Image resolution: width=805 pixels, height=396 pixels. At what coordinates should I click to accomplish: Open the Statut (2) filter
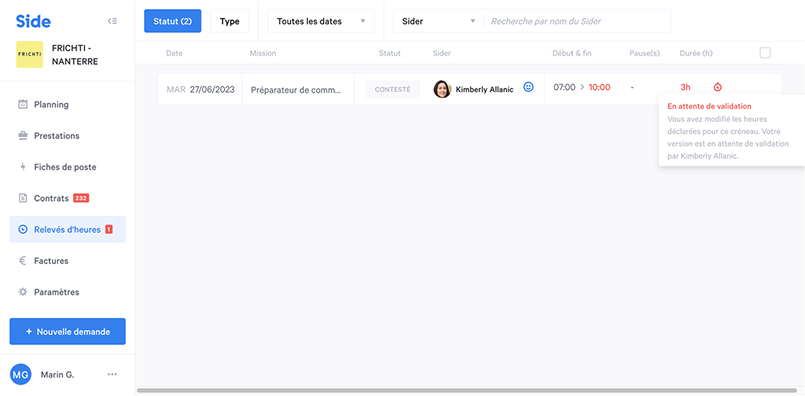pyautogui.click(x=172, y=21)
